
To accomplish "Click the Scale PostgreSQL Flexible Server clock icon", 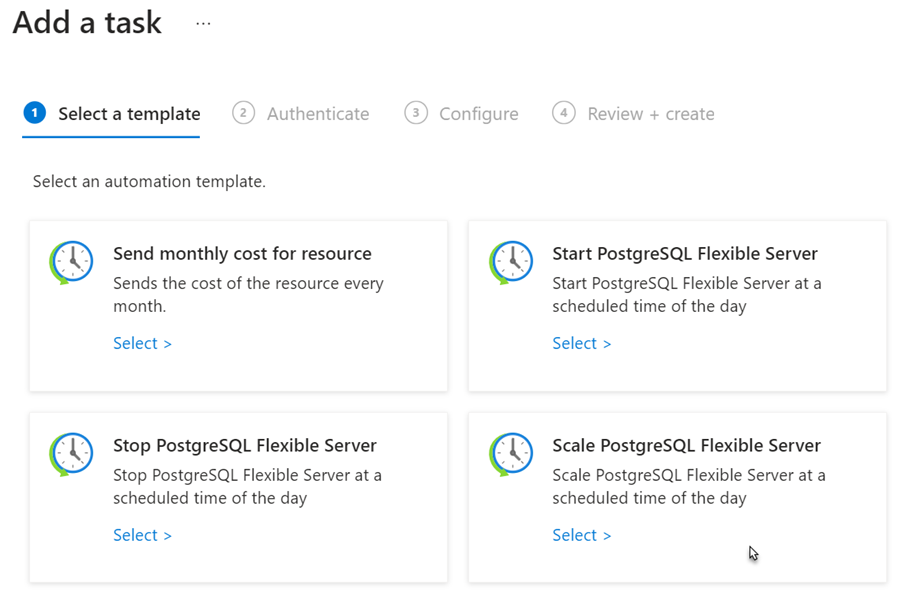I will click(510, 455).
